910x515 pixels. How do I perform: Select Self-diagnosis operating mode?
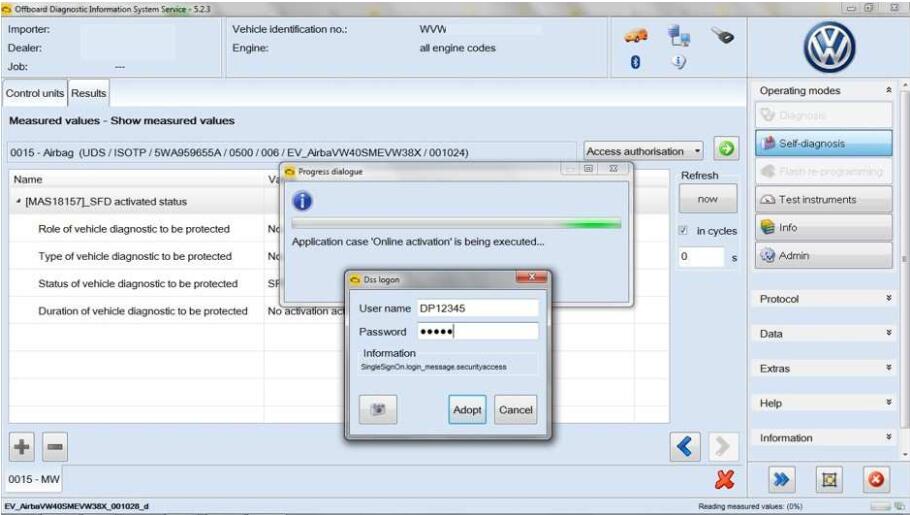pos(824,143)
